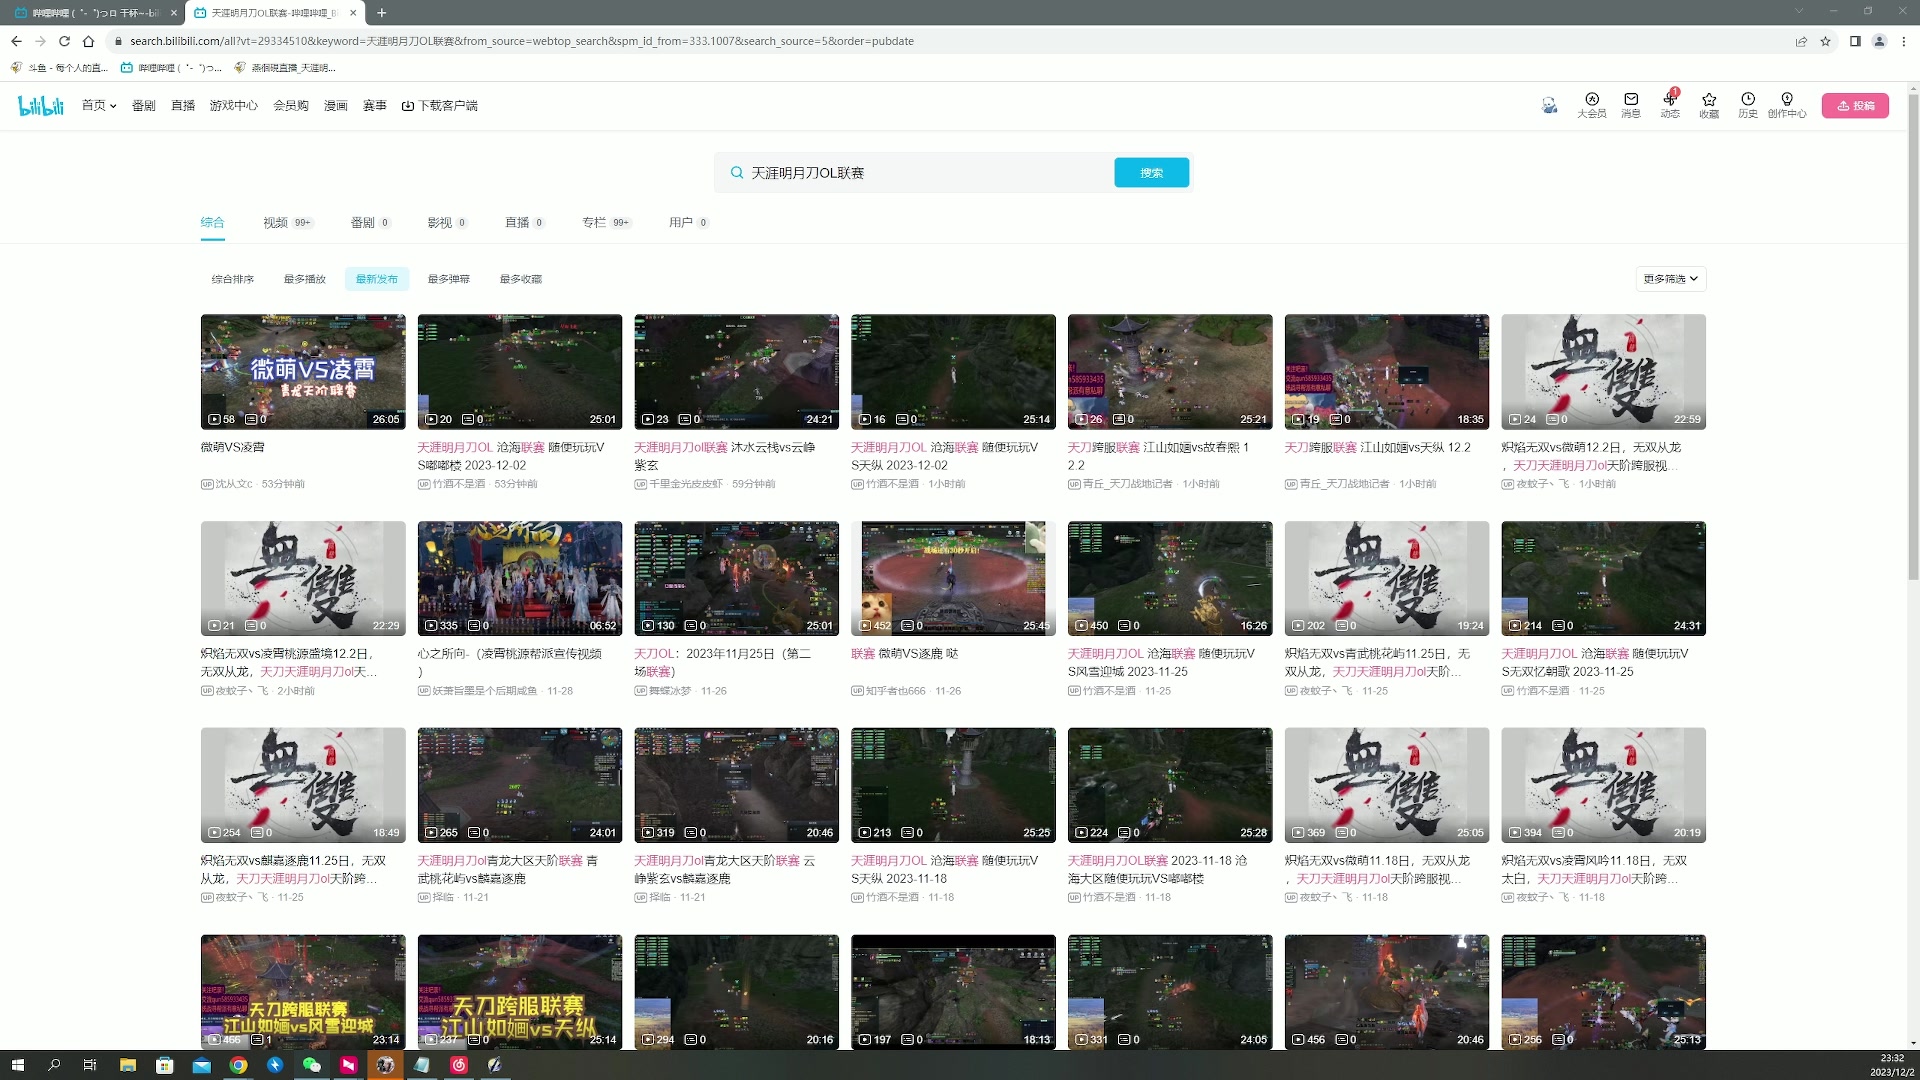Select the 最多弹幕 sort option
The height and width of the screenshot is (1080, 1920).
(448, 279)
